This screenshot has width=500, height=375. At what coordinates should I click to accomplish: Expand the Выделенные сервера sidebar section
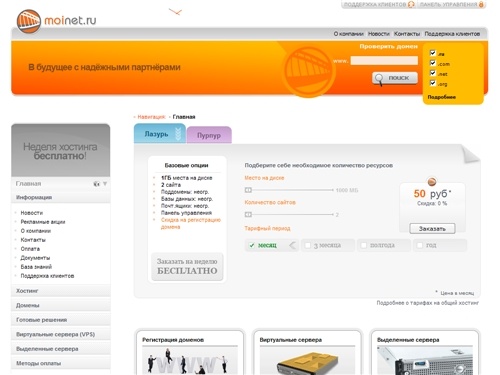point(61,349)
